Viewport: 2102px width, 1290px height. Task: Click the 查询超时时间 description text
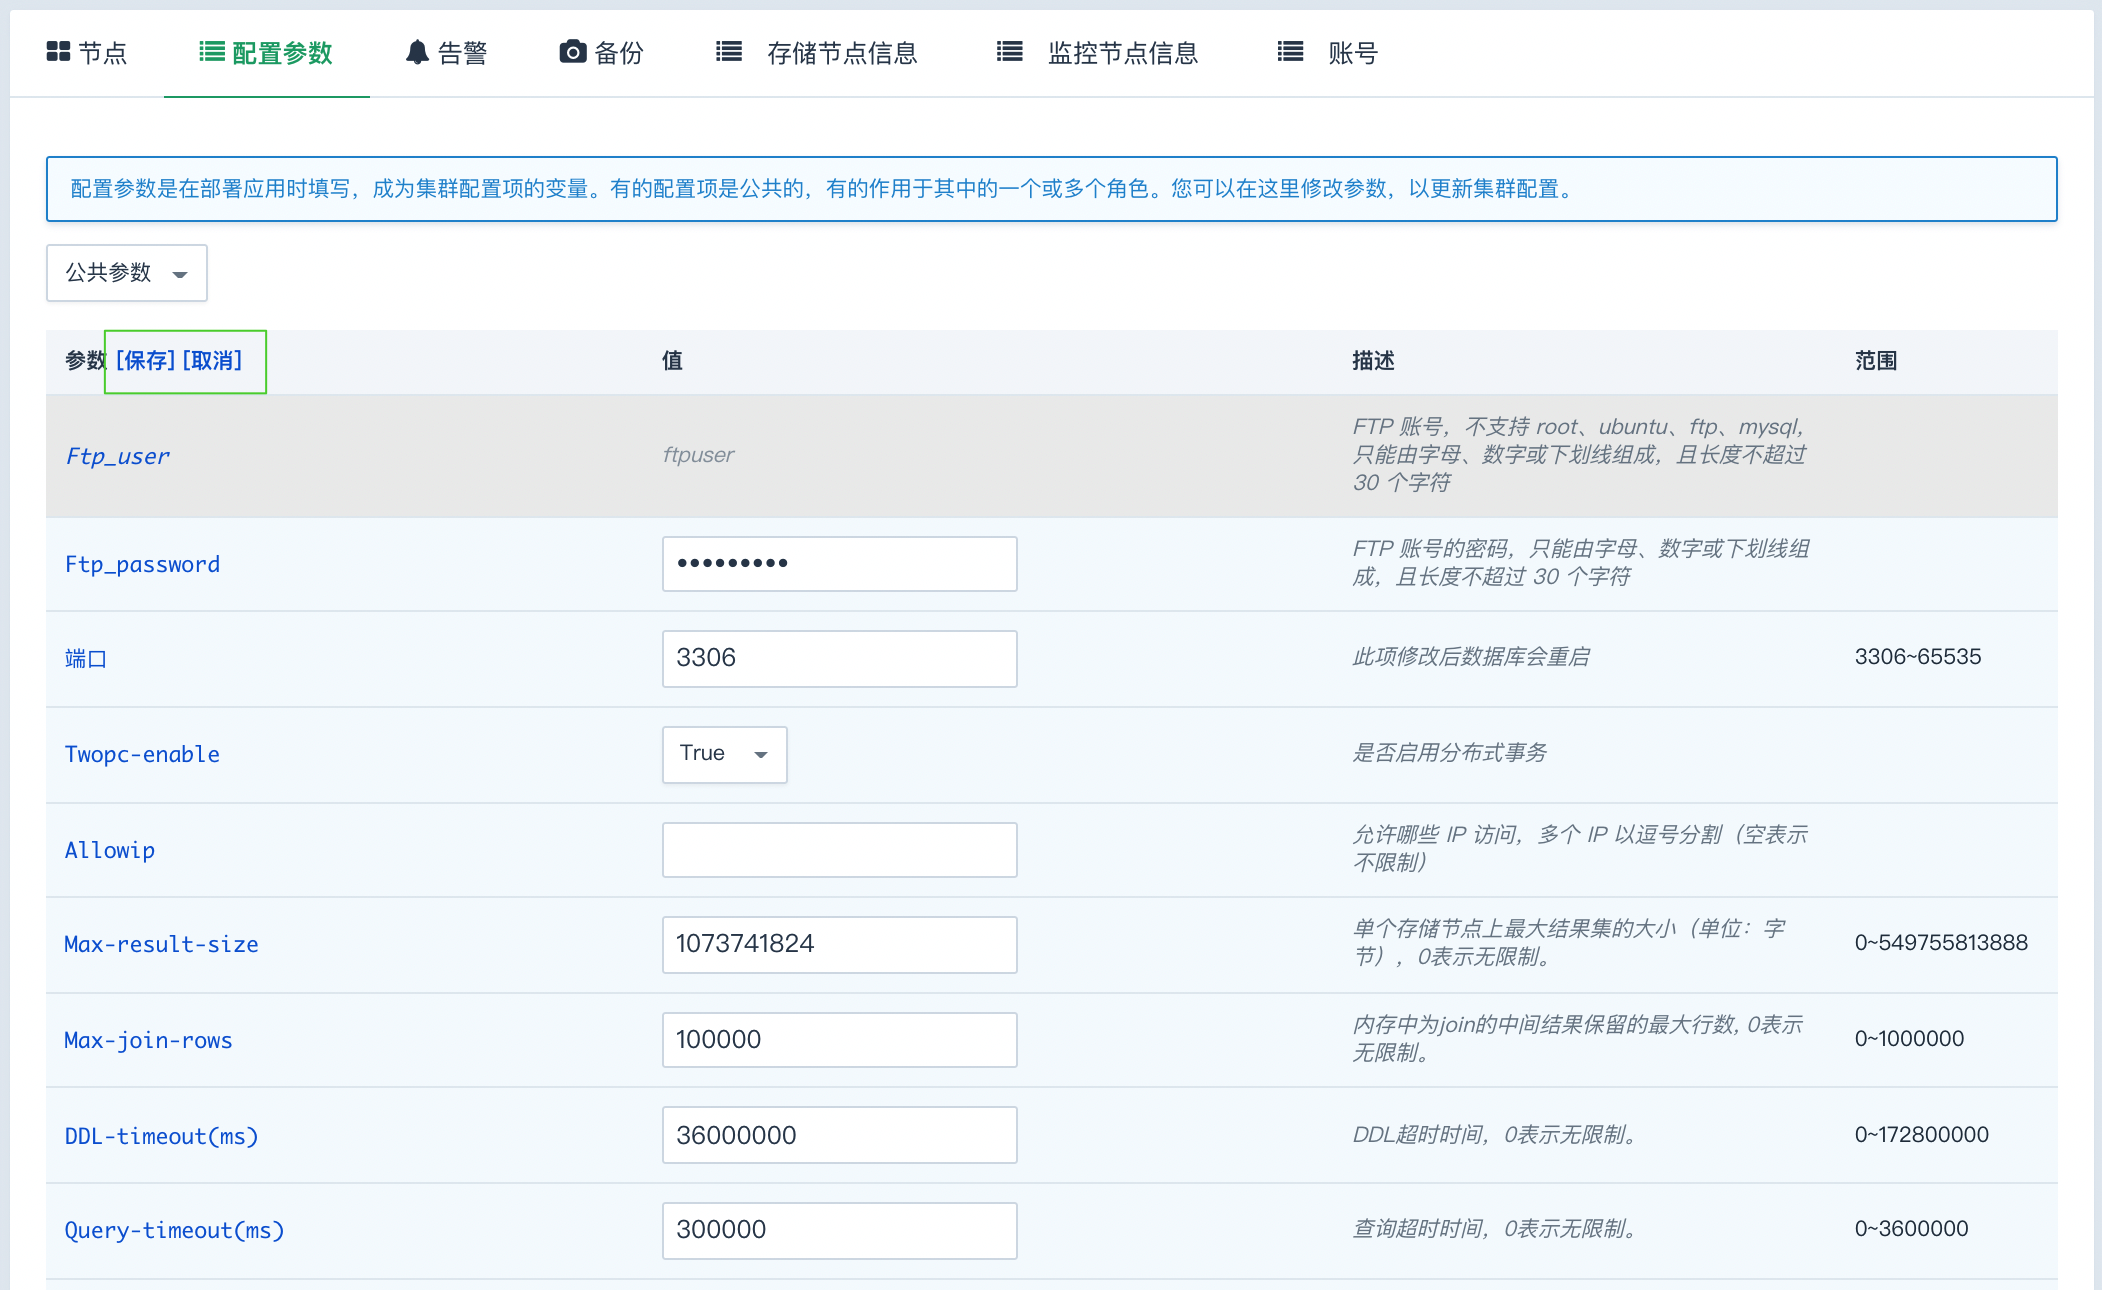[1496, 1229]
